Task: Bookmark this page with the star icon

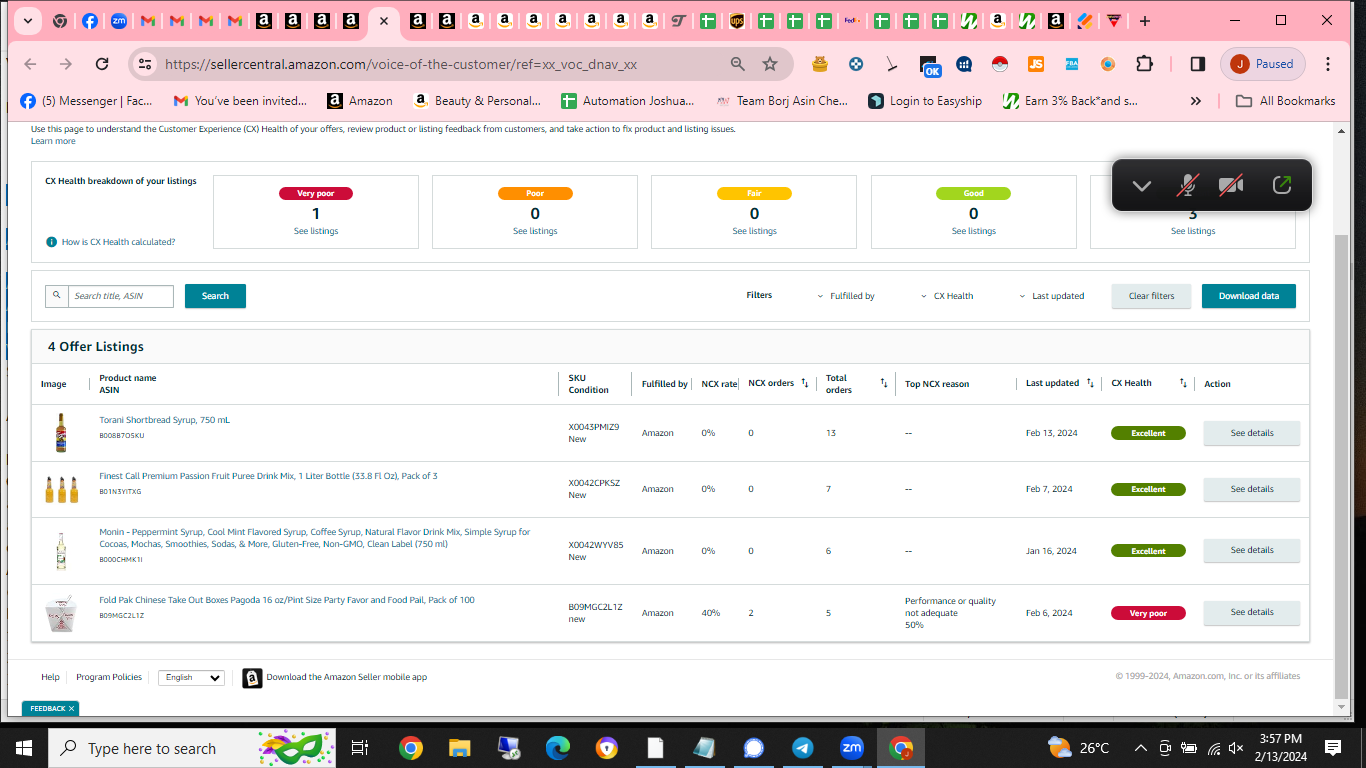Action: pos(770,64)
